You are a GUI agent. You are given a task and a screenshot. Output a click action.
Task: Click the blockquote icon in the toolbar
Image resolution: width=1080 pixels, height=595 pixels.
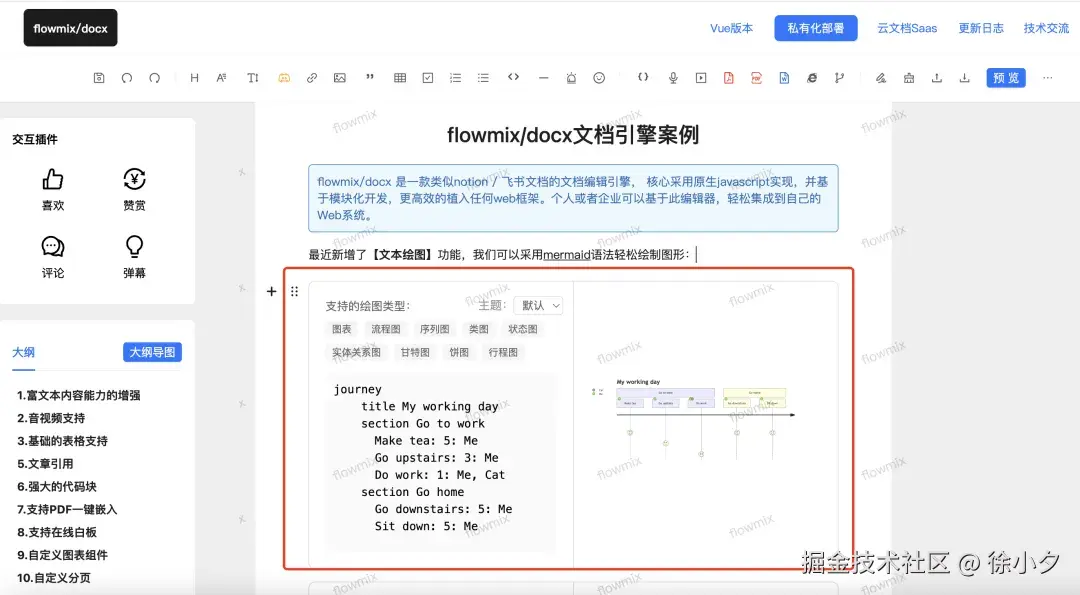[369, 77]
